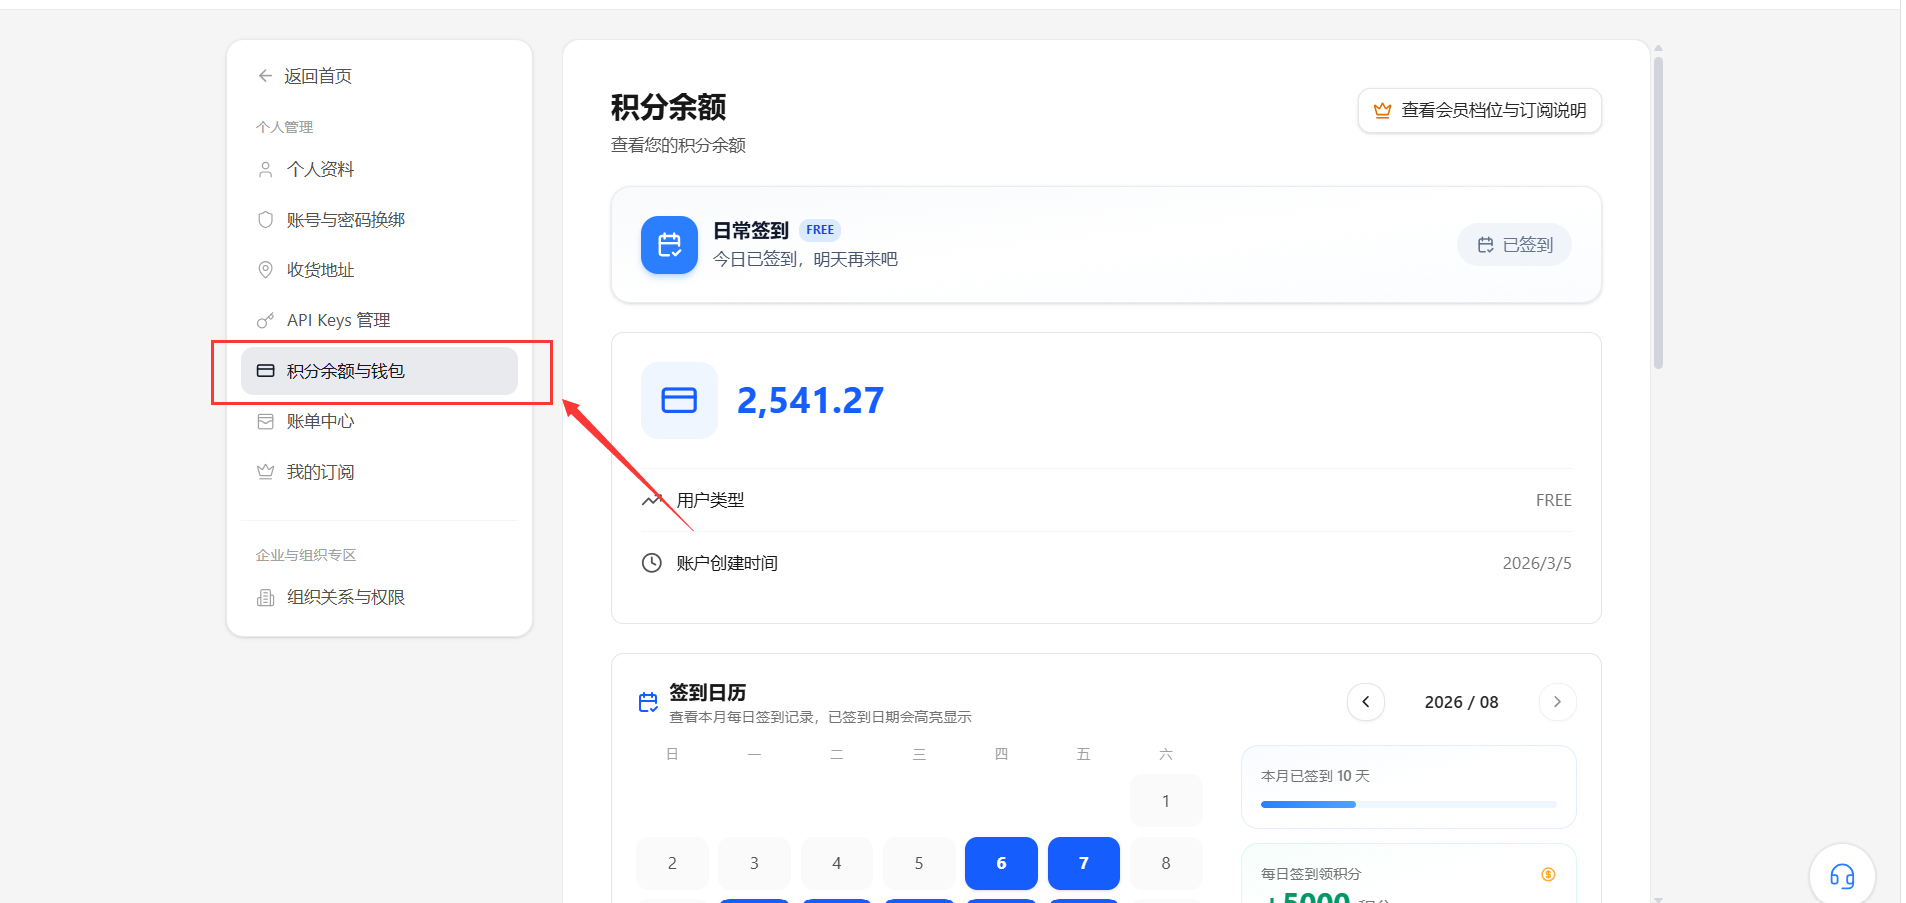Open API Keys 管理 page
The width and height of the screenshot is (1906, 903).
point(379,320)
